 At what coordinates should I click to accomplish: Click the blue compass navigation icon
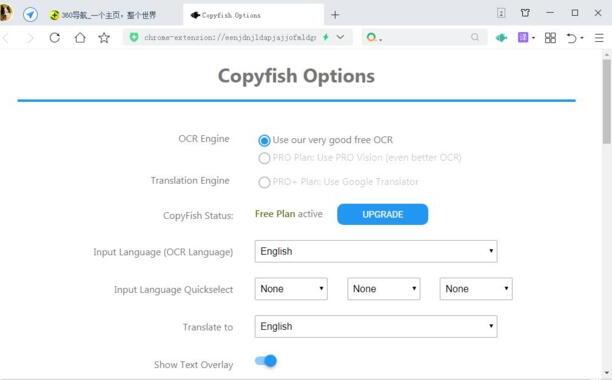click(x=30, y=15)
